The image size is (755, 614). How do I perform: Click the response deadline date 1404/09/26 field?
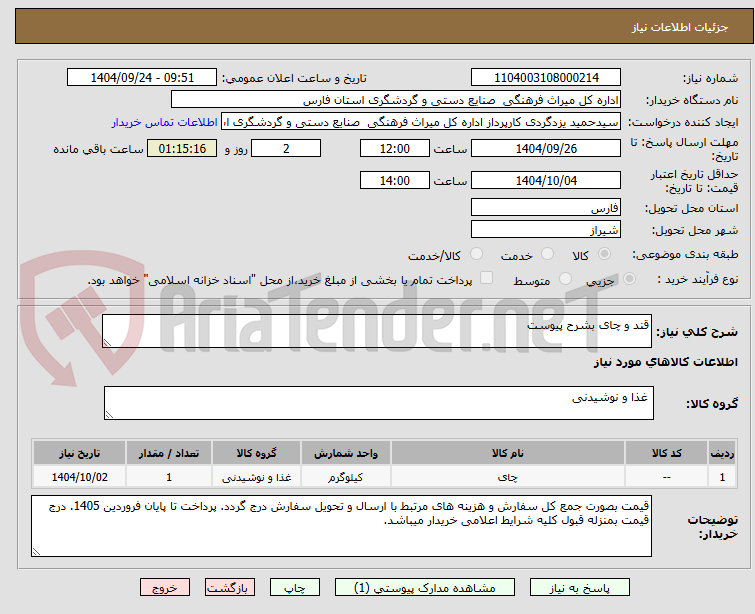pos(546,148)
